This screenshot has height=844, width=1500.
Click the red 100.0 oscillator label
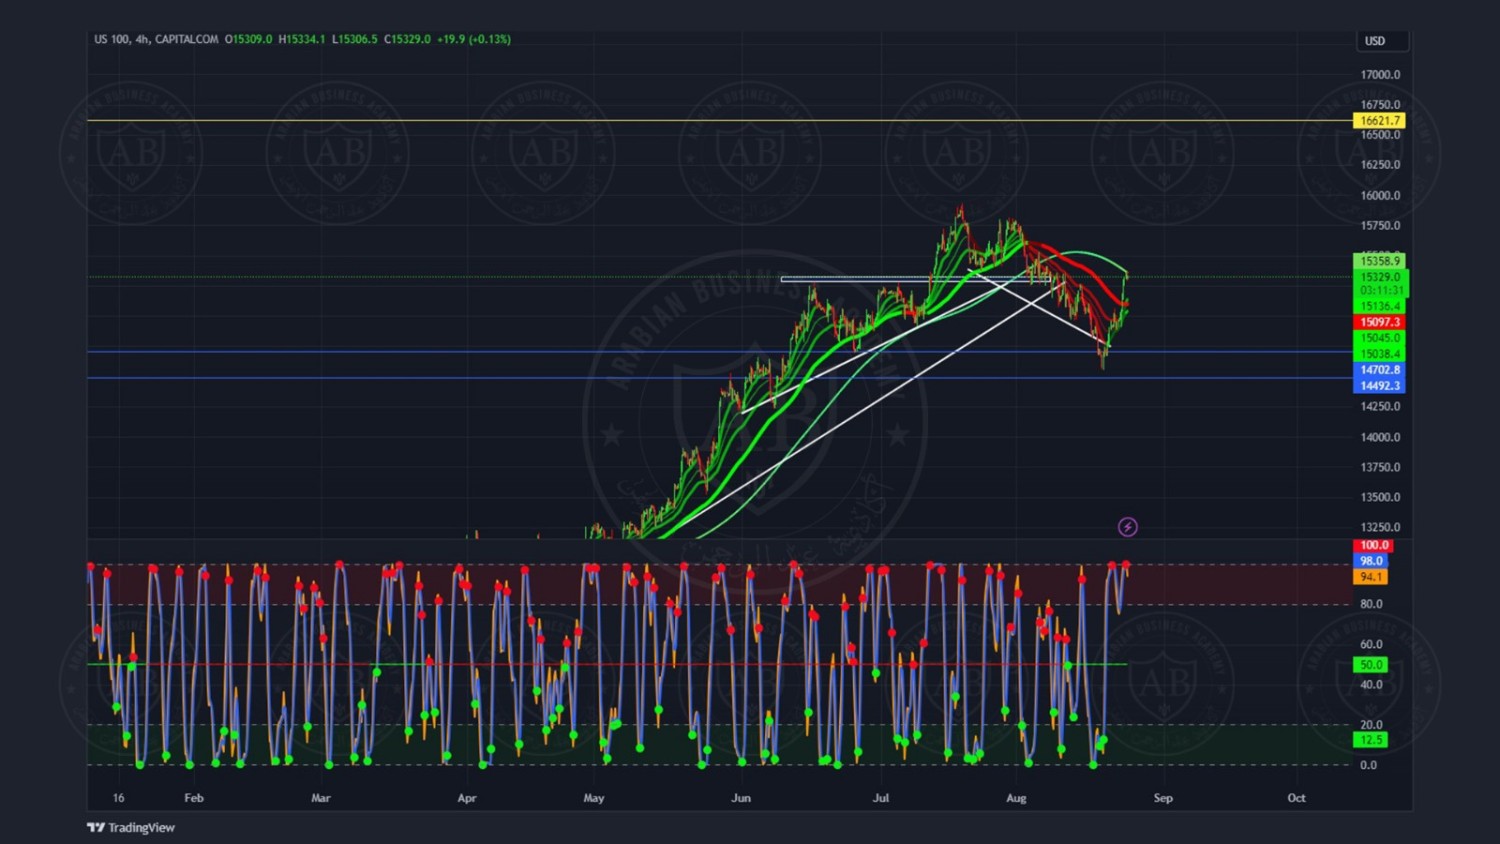click(x=1372, y=545)
